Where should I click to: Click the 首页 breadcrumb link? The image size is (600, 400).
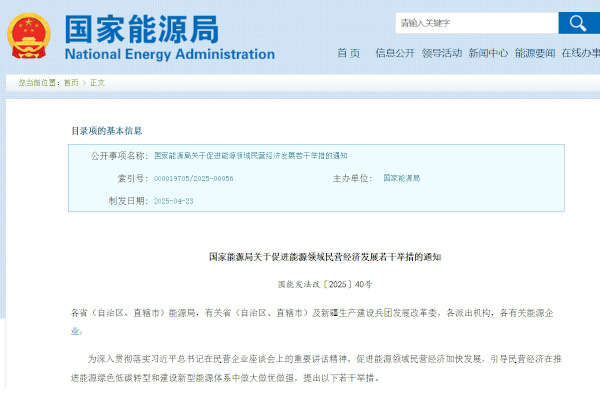click(71, 83)
